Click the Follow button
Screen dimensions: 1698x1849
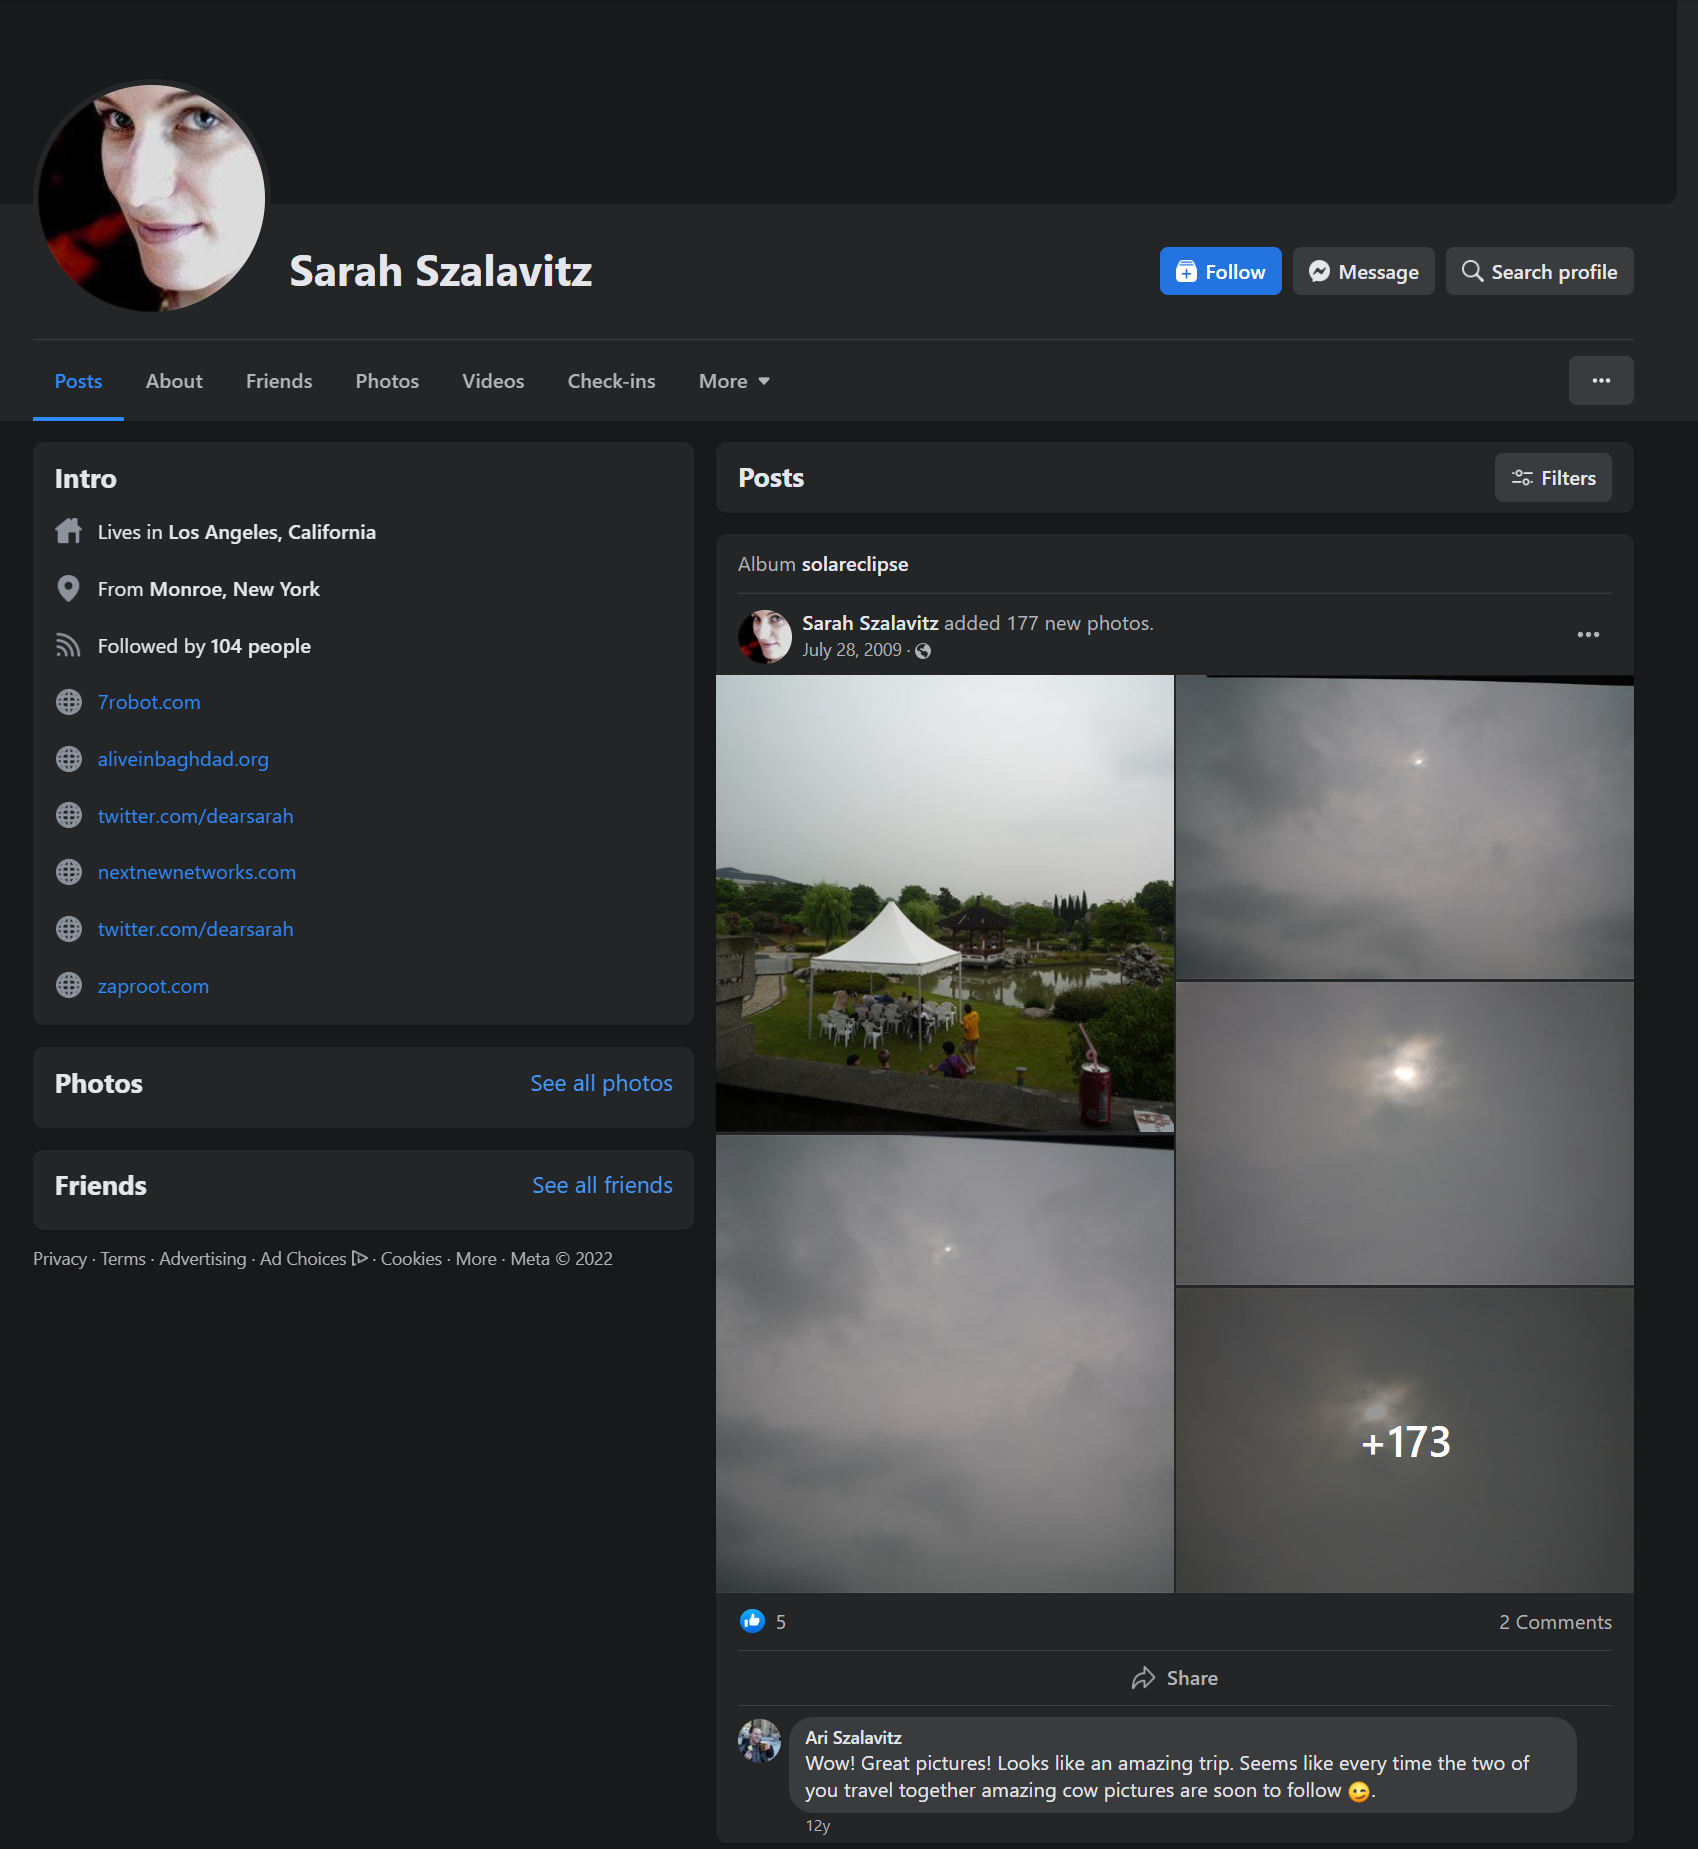click(1220, 271)
